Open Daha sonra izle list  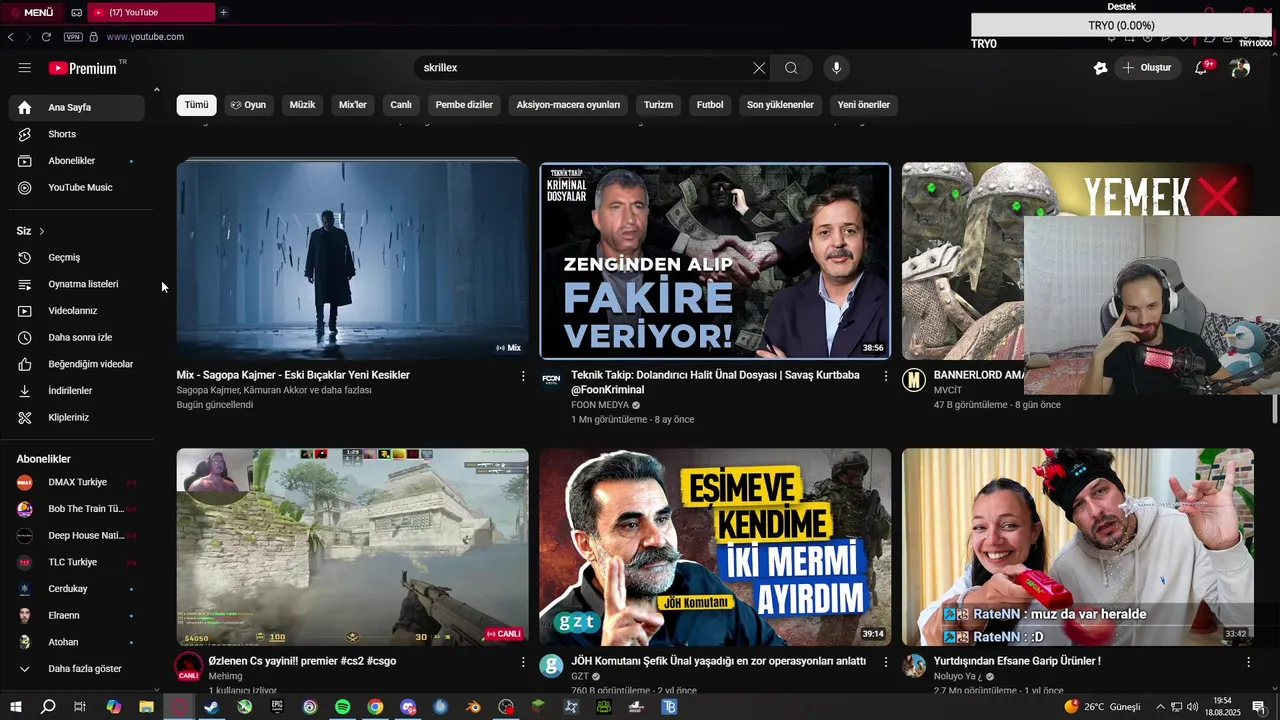[x=76, y=338]
